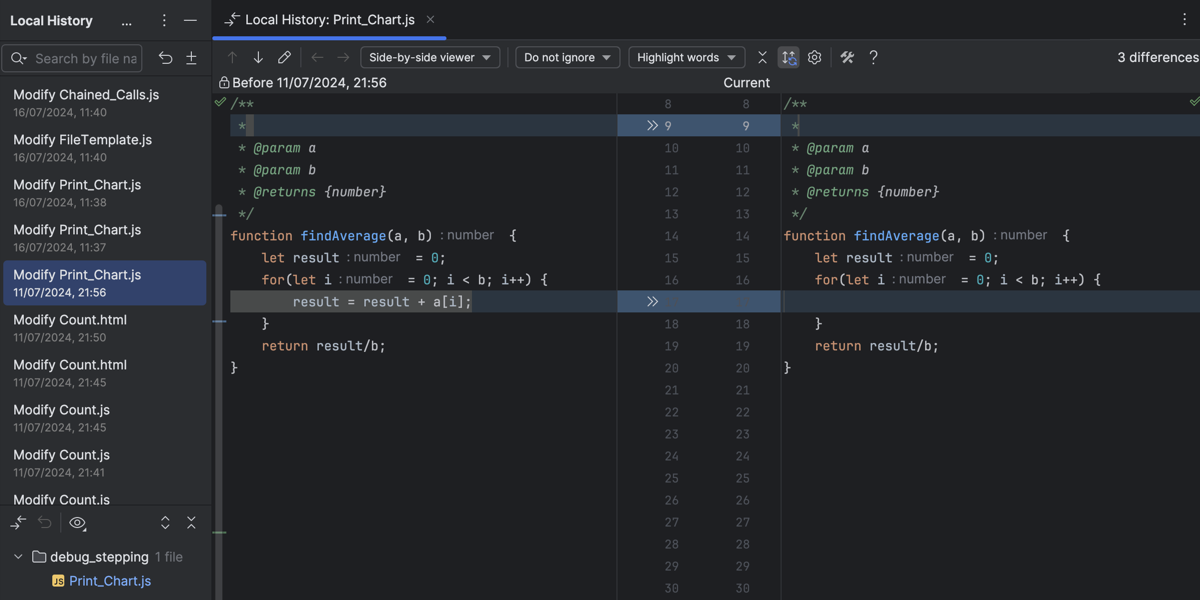The width and height of the screenshot is (1200, 600).
Task: Open diff viewer settings via the gear icon
Action: click(x=814, y=57)
